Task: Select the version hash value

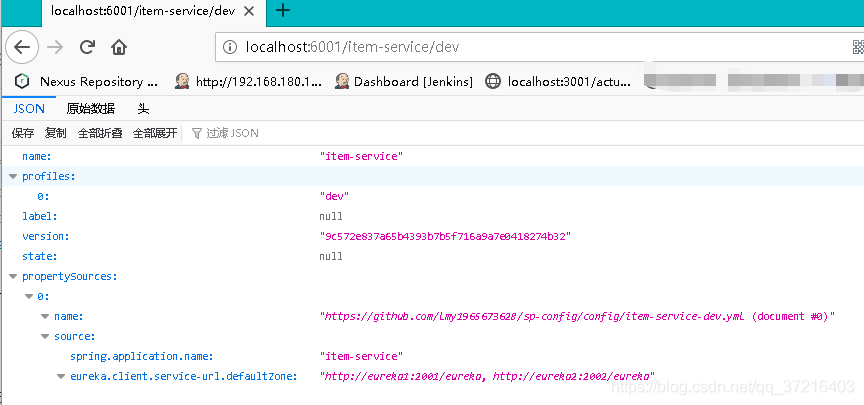Action: [445, 236]
